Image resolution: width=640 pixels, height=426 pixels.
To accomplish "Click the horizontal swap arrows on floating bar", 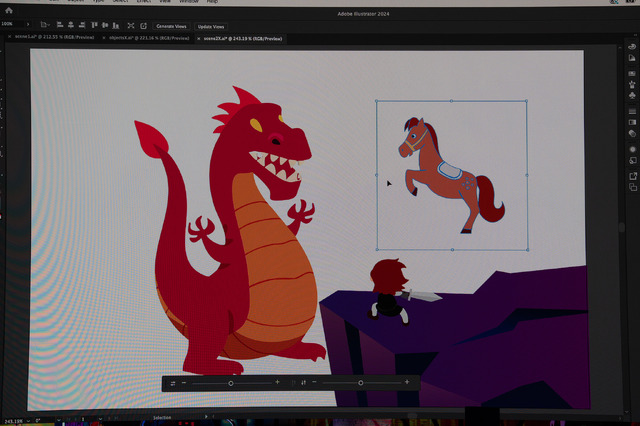I will click(173, 383).
